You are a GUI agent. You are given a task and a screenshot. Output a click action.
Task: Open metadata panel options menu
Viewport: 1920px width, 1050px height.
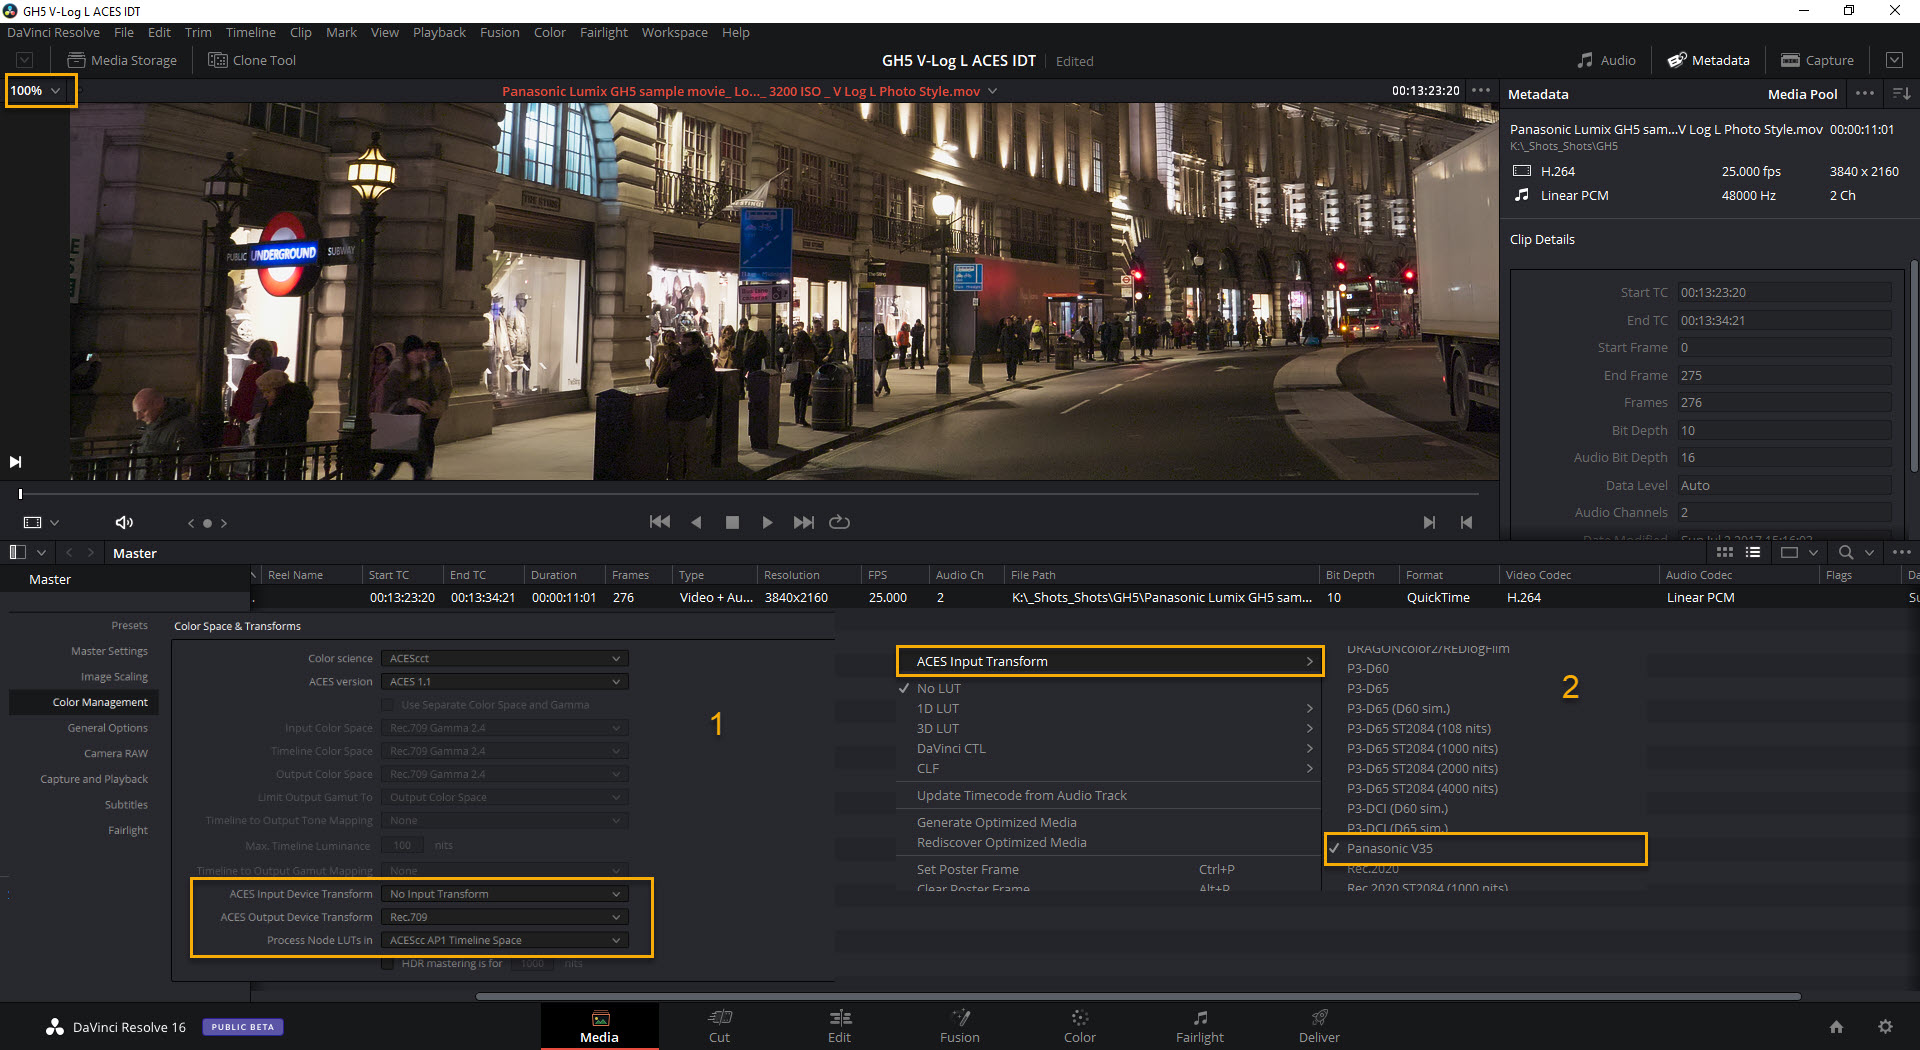1865,93
